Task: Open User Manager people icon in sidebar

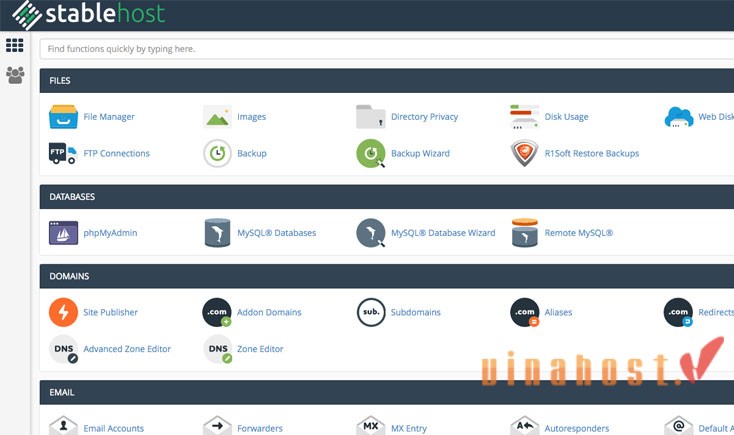Action: click(x=15, y=75)
